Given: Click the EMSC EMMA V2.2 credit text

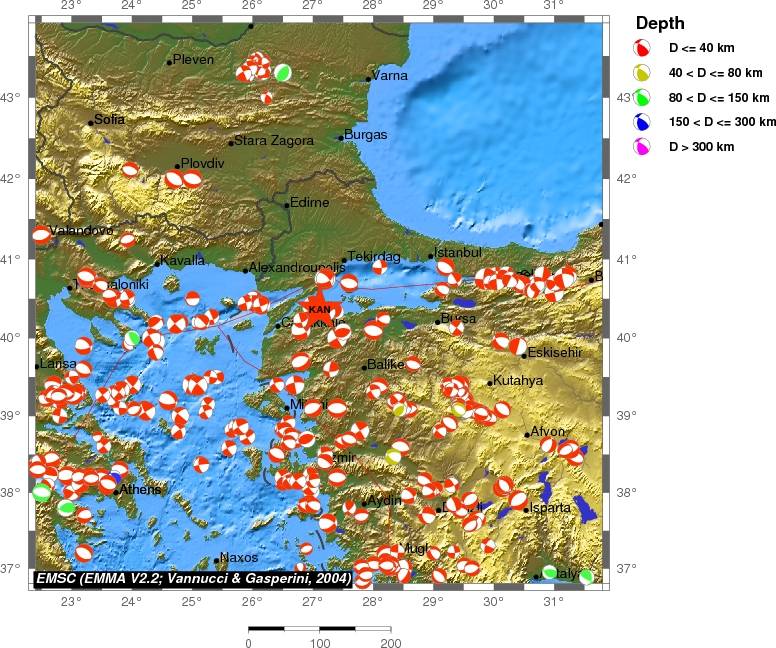Looking at the screenshot, I should coord(192,578).
